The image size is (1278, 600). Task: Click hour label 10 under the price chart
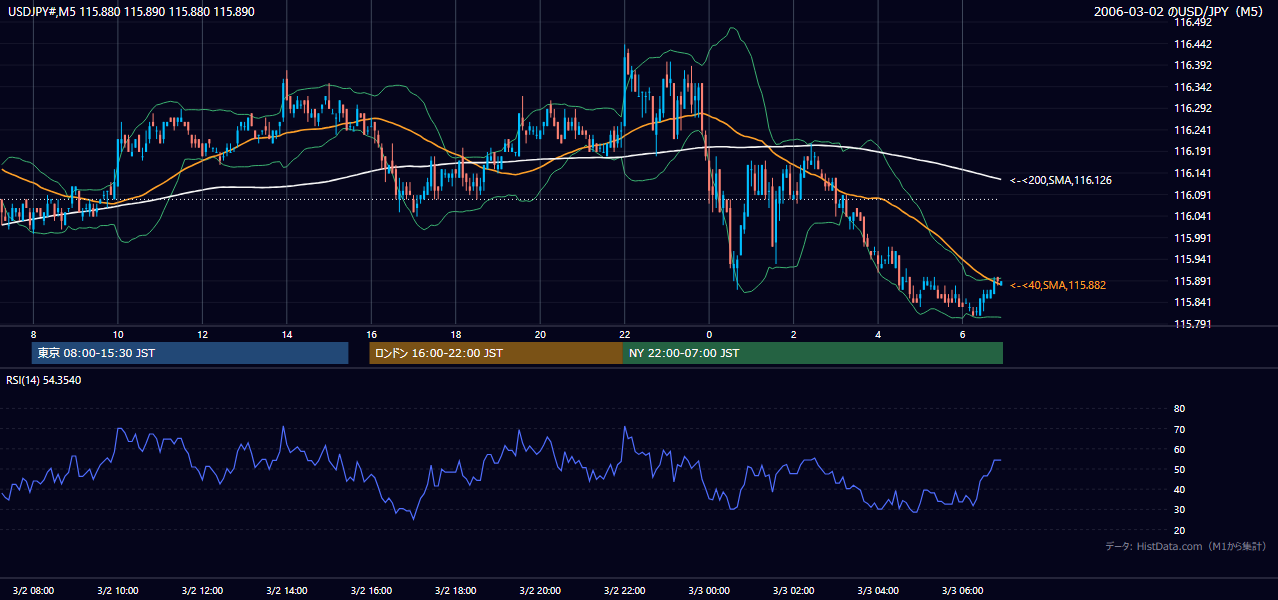pos(118,334)
